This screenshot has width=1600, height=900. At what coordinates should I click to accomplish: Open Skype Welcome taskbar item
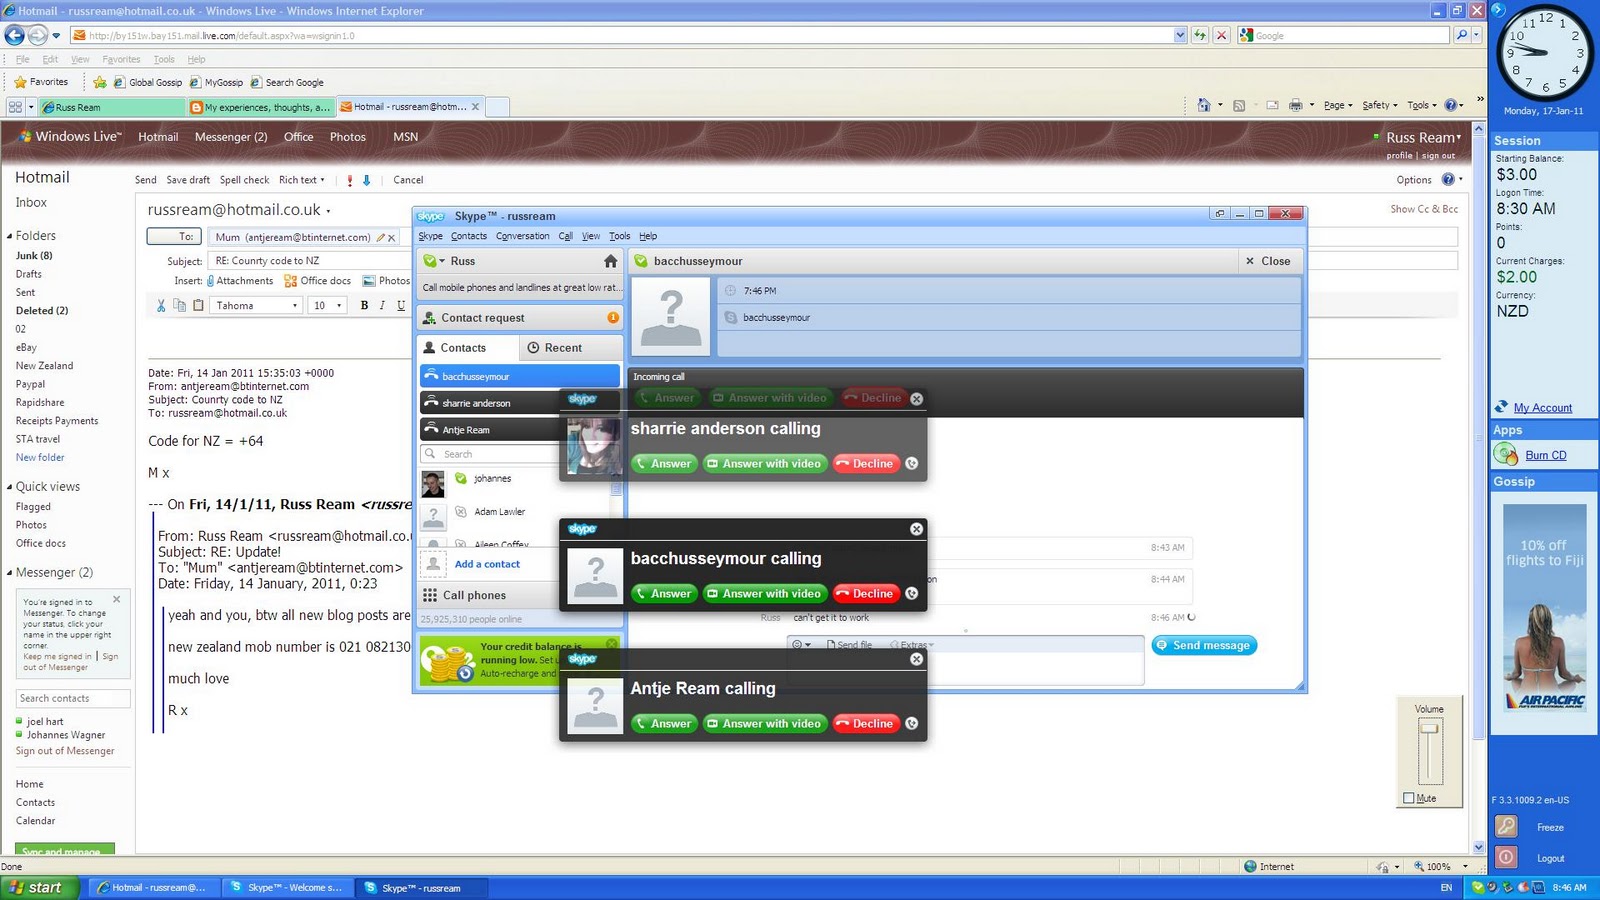click(x=286, y=887)
